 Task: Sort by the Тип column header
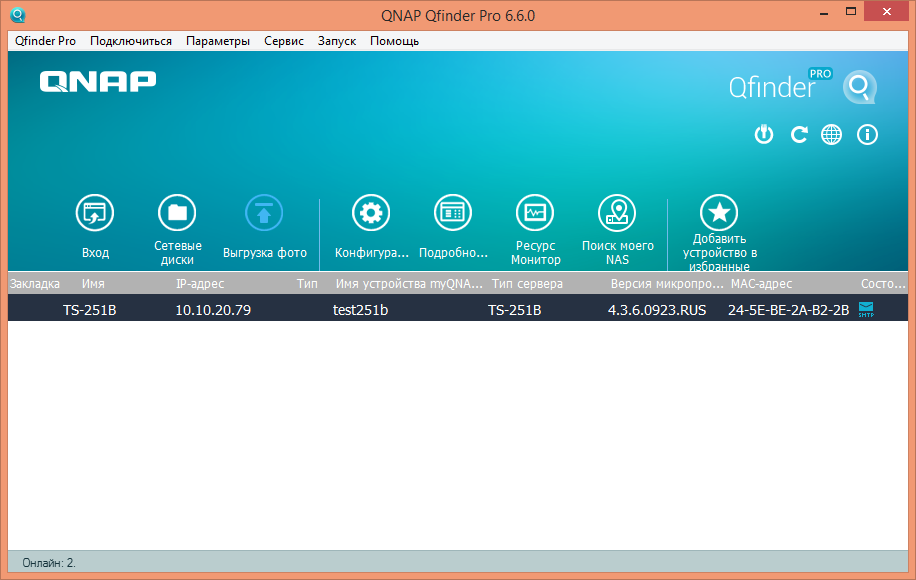click(x=307, y=284)
